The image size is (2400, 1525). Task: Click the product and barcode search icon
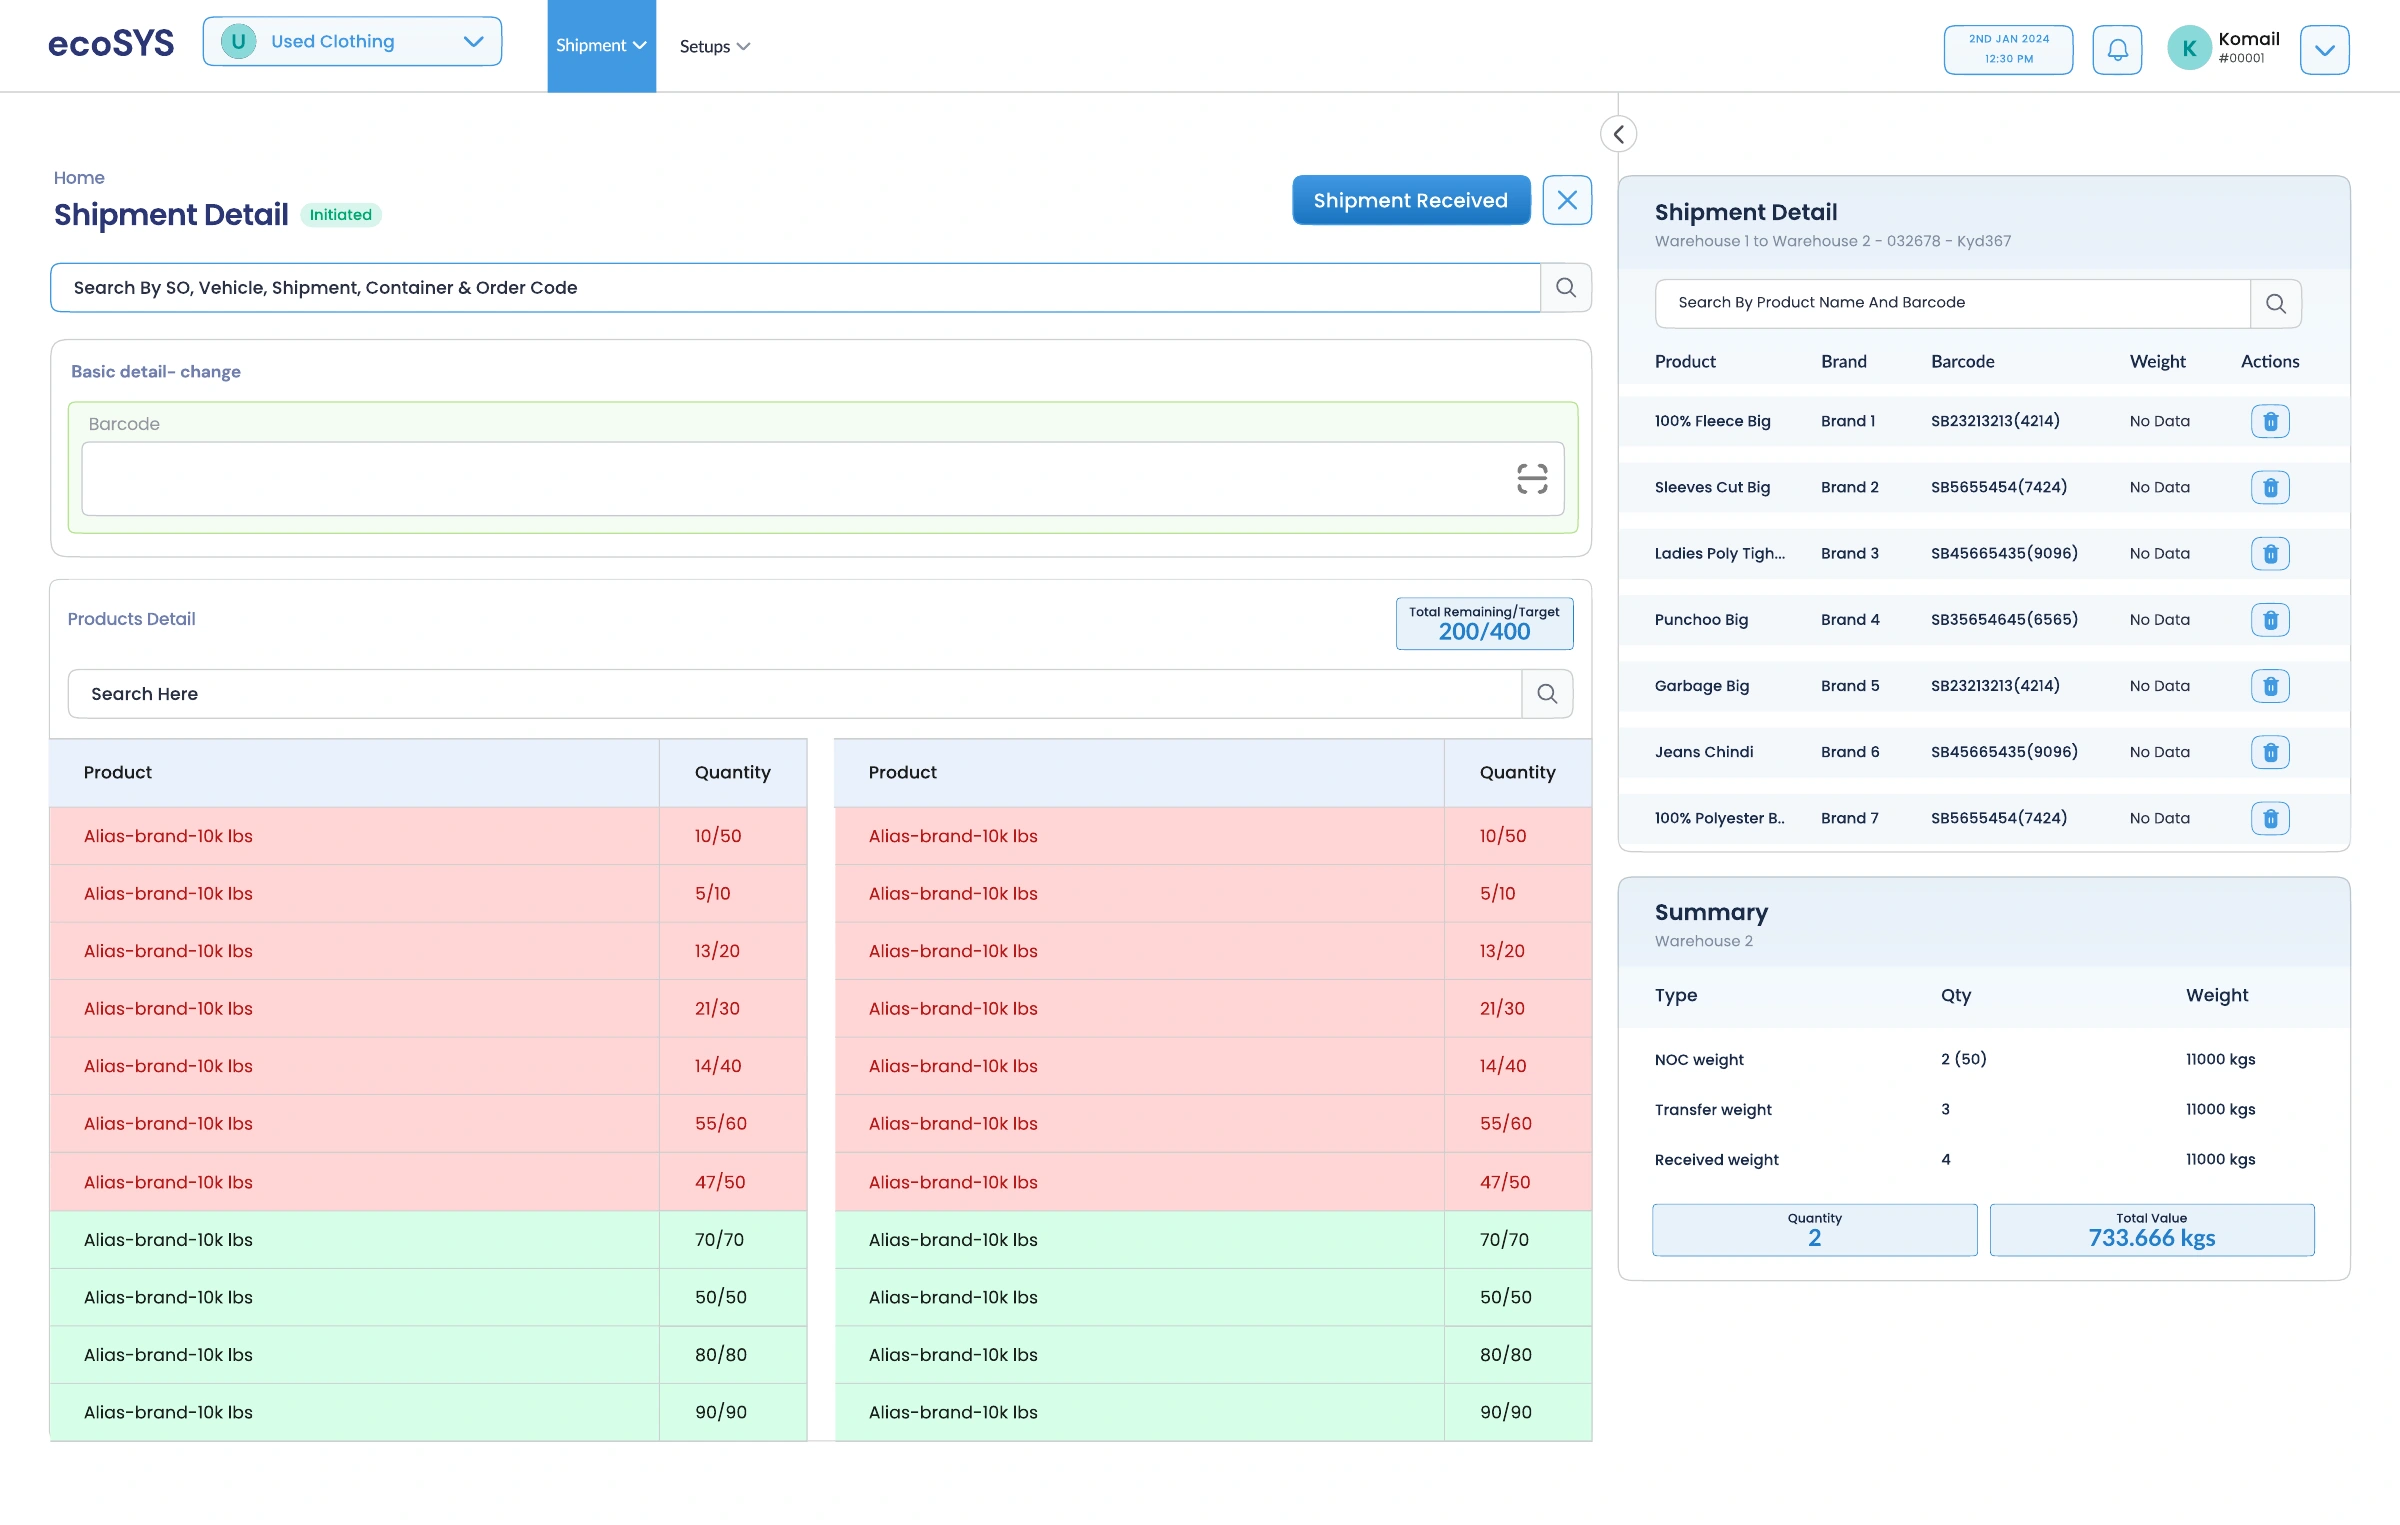click(x=2276, y=303)
